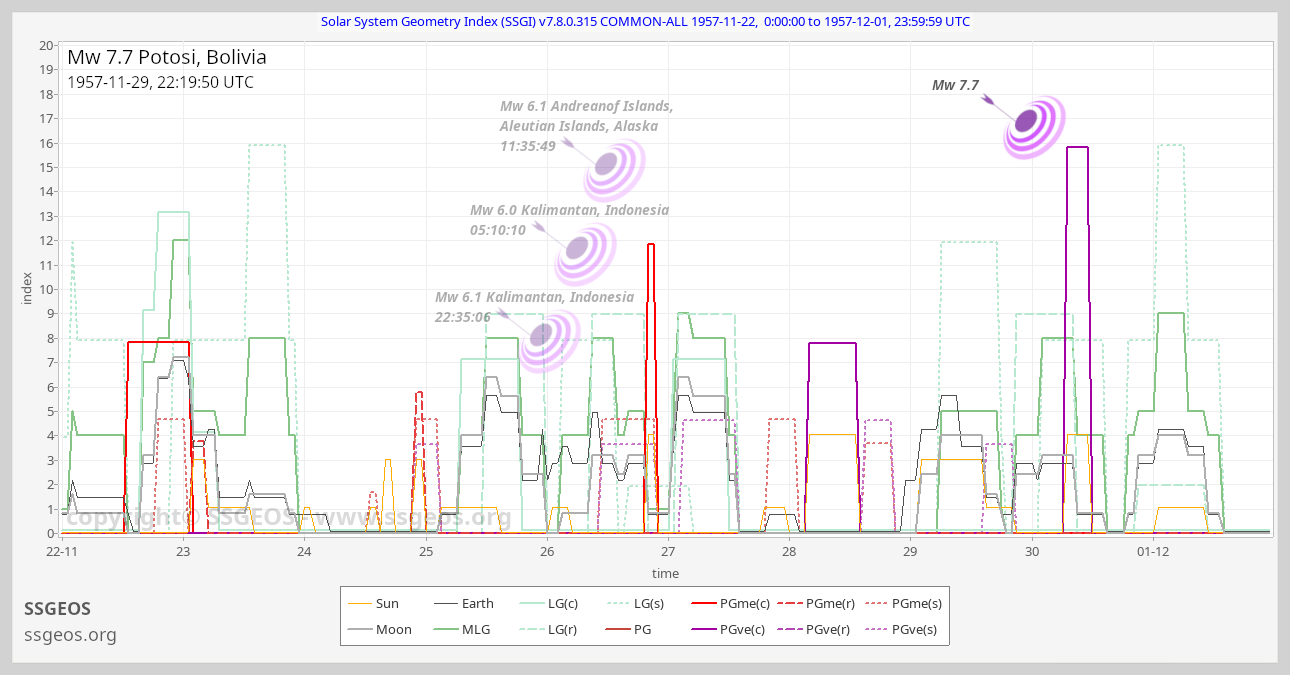This screenshot has width=1290, height=675.
Task: Click the '01-12' x-axis tick label
Action: point(1153,551)
